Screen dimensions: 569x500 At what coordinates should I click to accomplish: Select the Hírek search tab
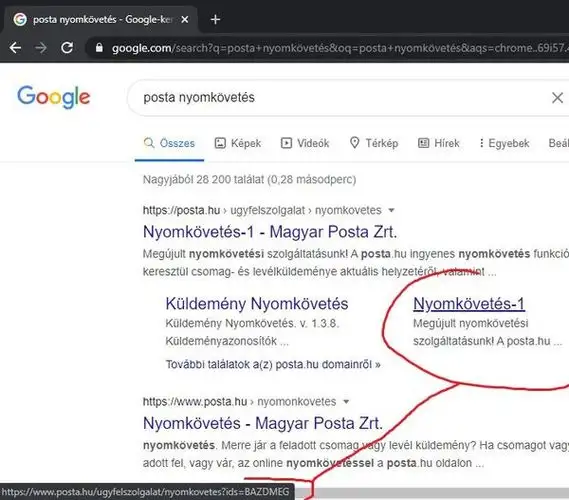(439, 143)
